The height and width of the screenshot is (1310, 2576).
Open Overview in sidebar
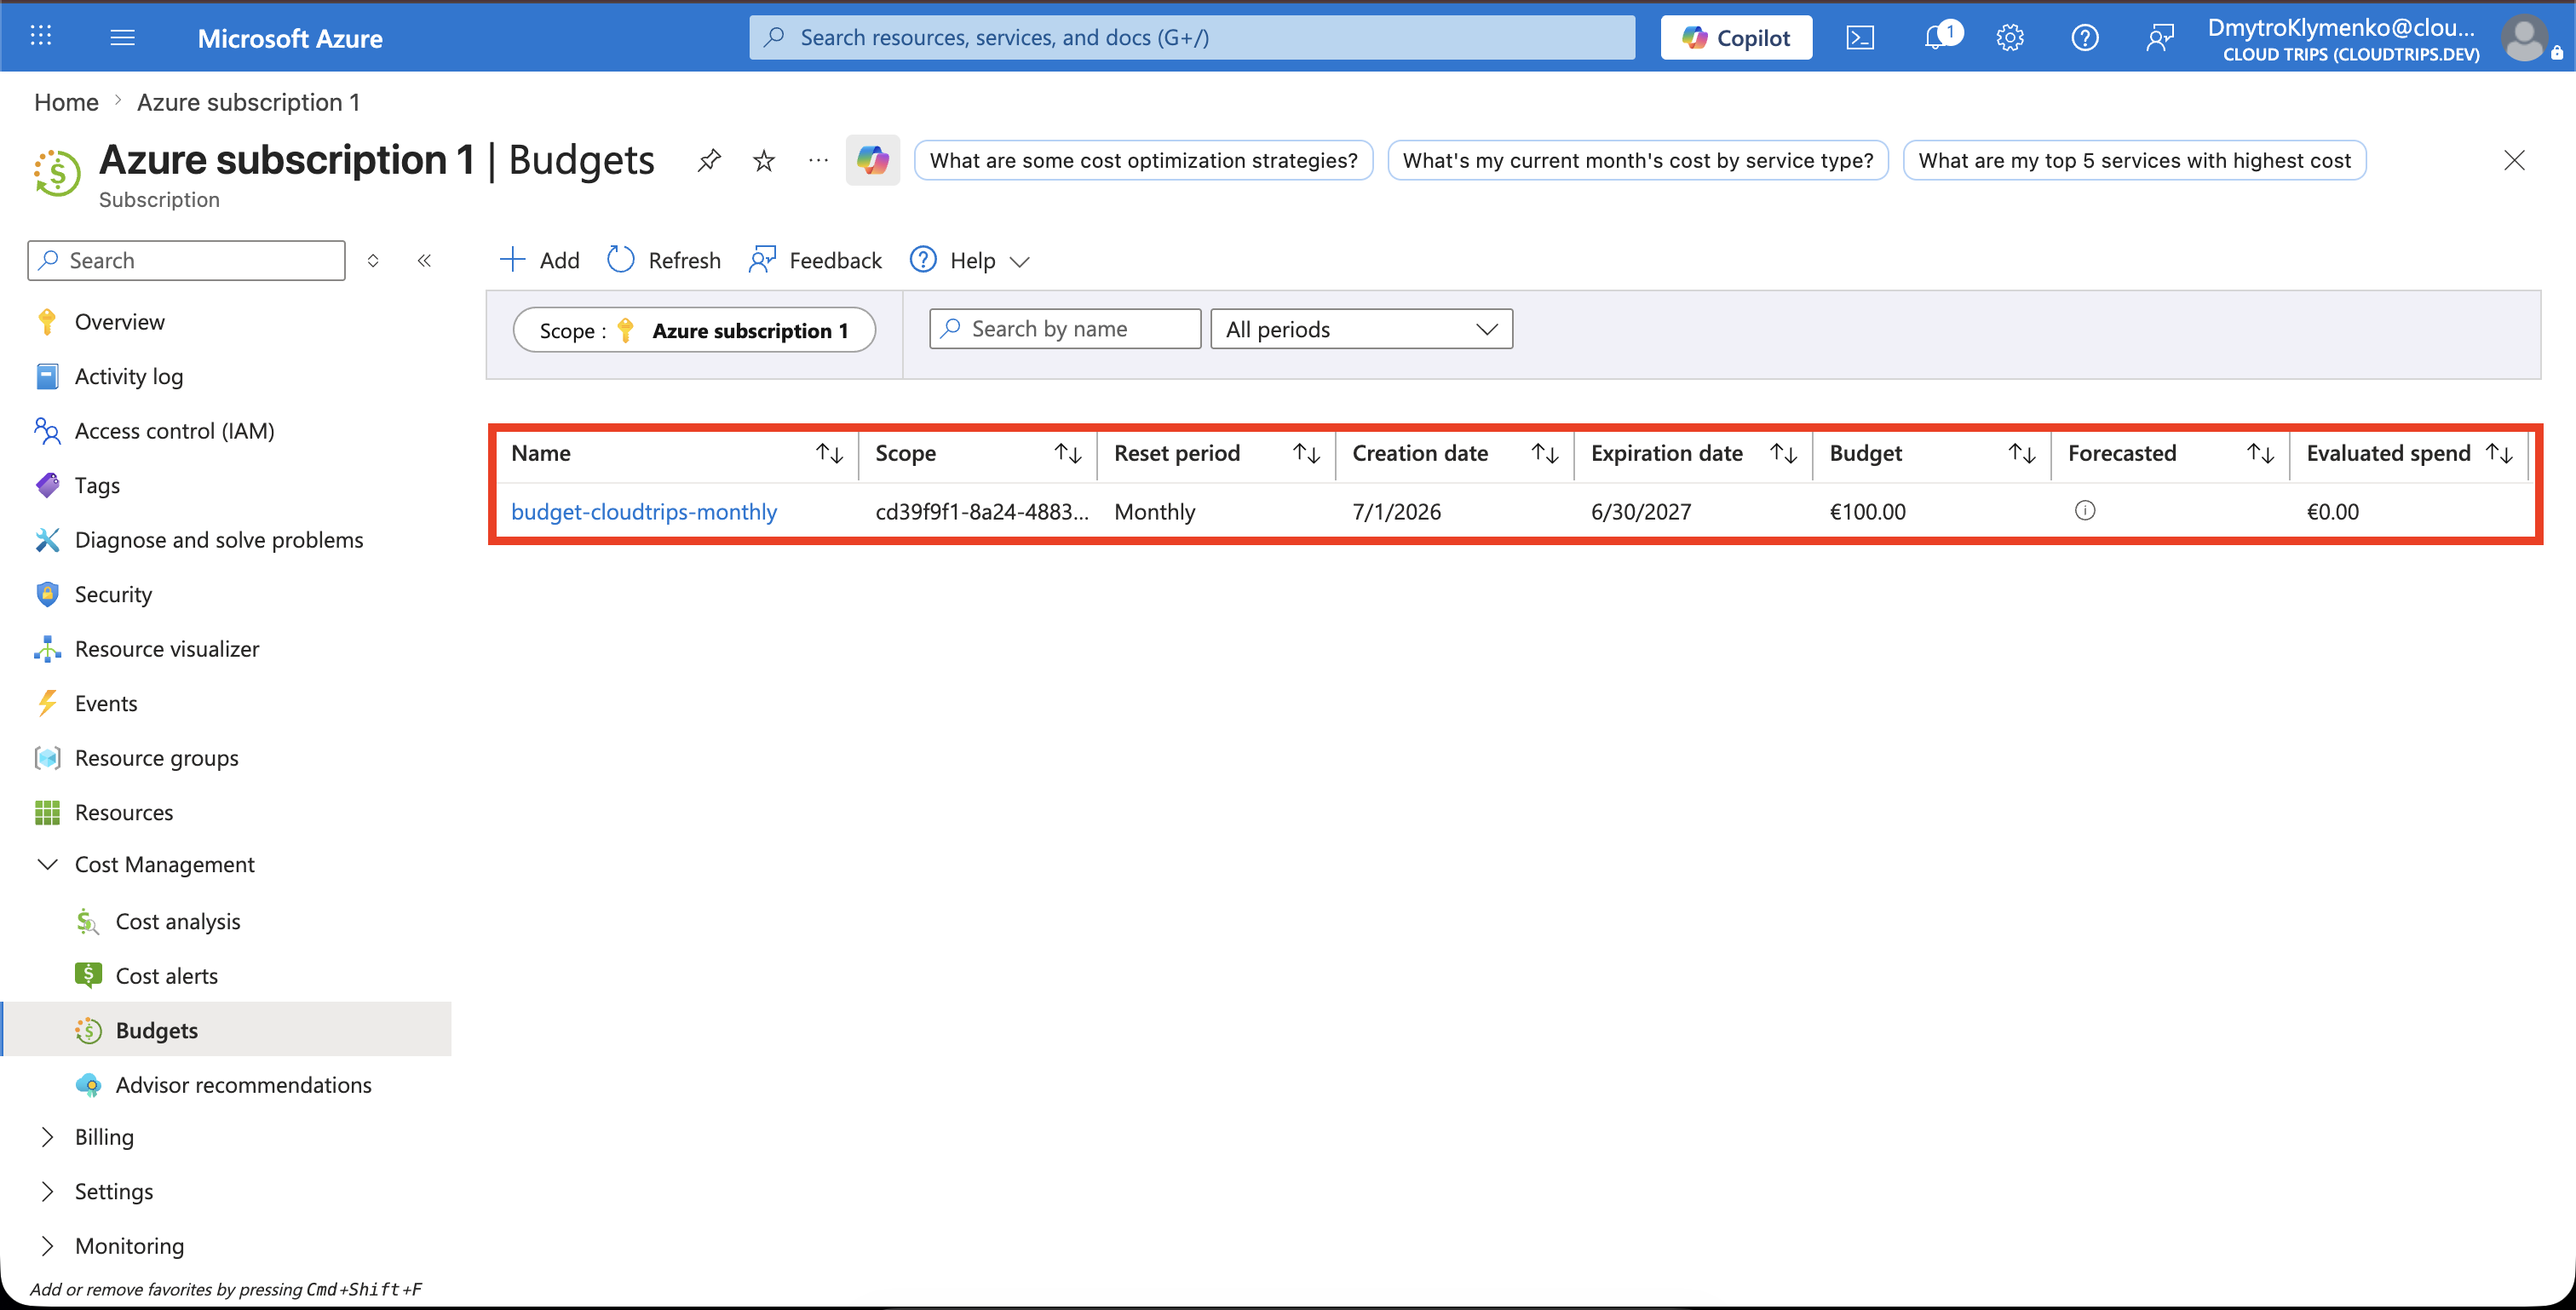click(120, 322)
